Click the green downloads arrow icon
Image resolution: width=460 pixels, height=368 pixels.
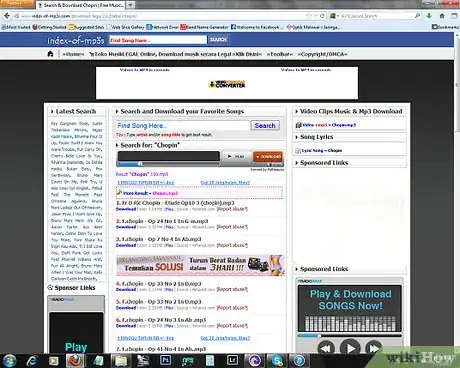click(429, 16)
